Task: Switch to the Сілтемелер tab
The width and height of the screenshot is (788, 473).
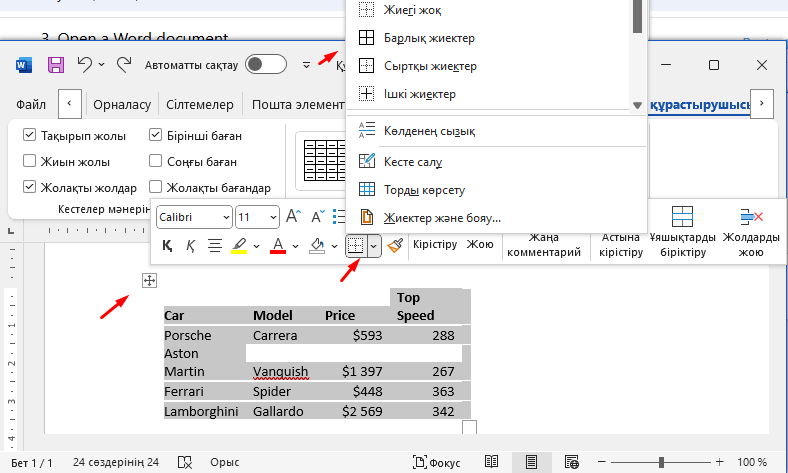Action: (x=200, y=105)
